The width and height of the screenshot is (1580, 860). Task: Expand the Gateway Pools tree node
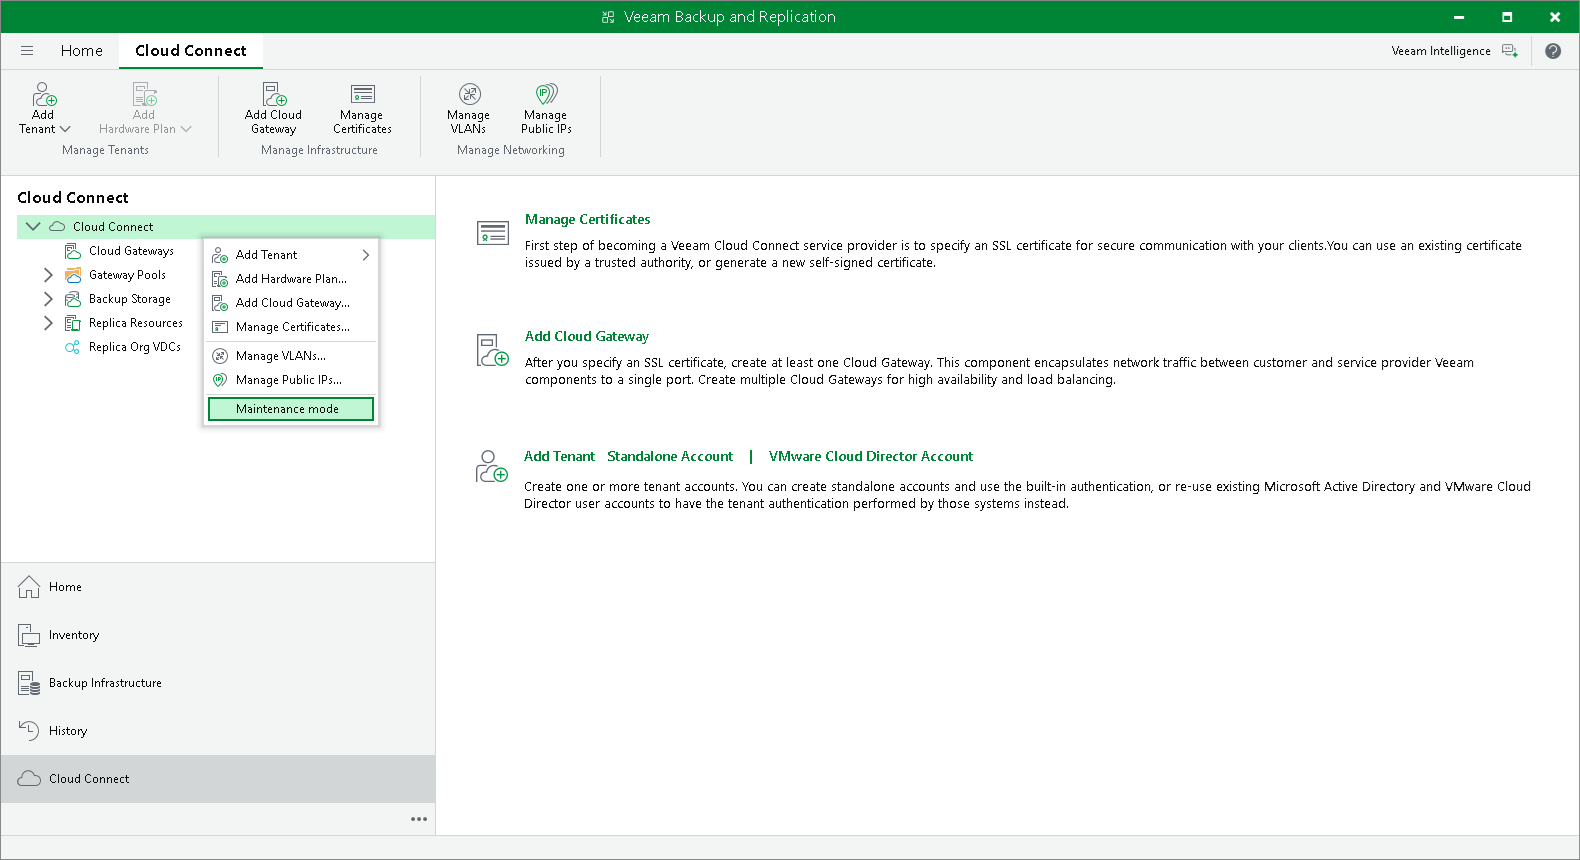pos(48,275)
